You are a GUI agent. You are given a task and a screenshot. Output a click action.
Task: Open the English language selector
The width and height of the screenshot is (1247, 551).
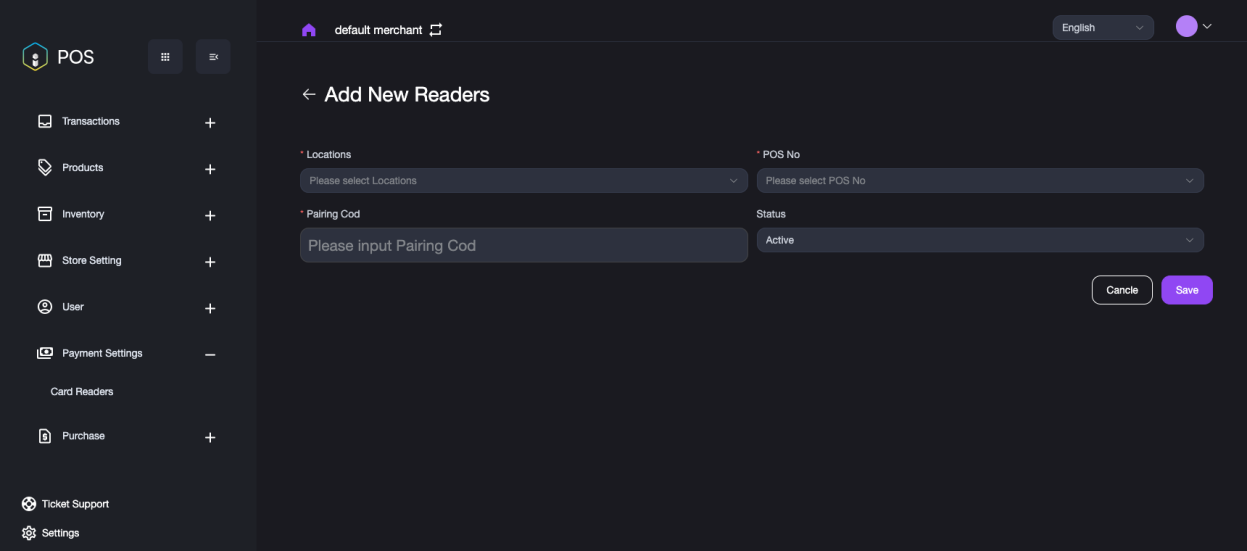[1102, 28]
